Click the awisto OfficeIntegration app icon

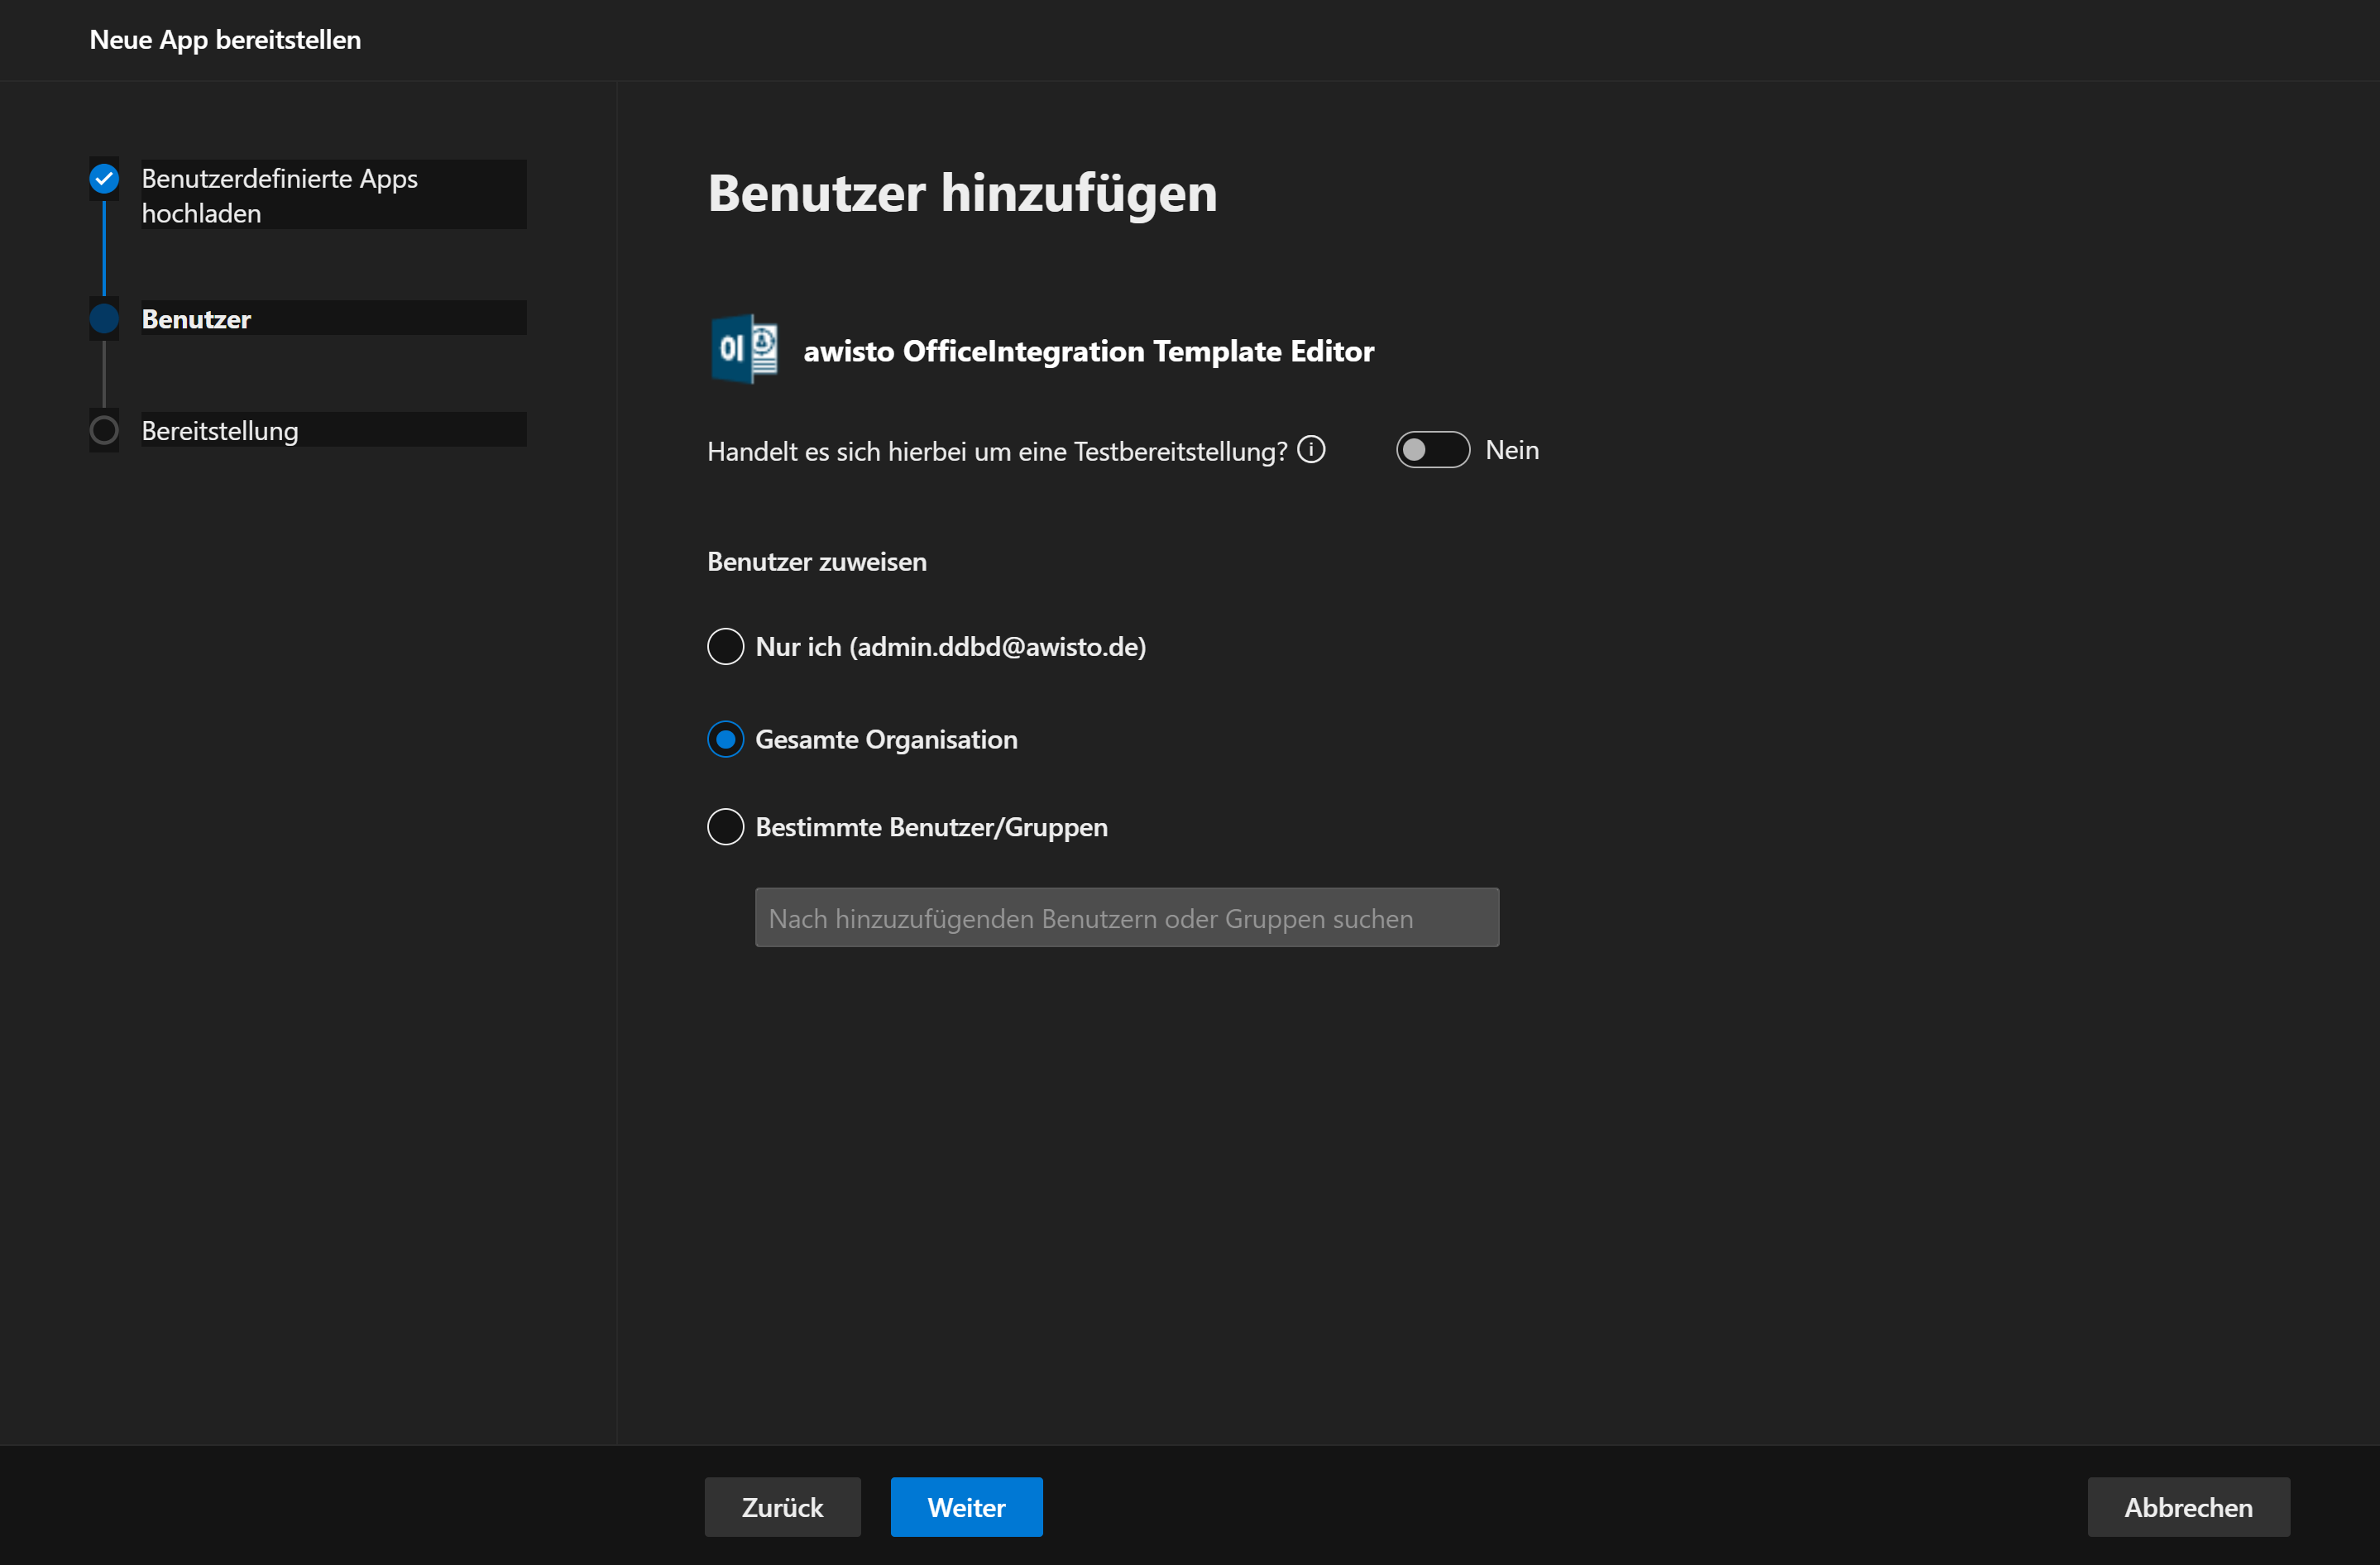click(x=744, y=349)
